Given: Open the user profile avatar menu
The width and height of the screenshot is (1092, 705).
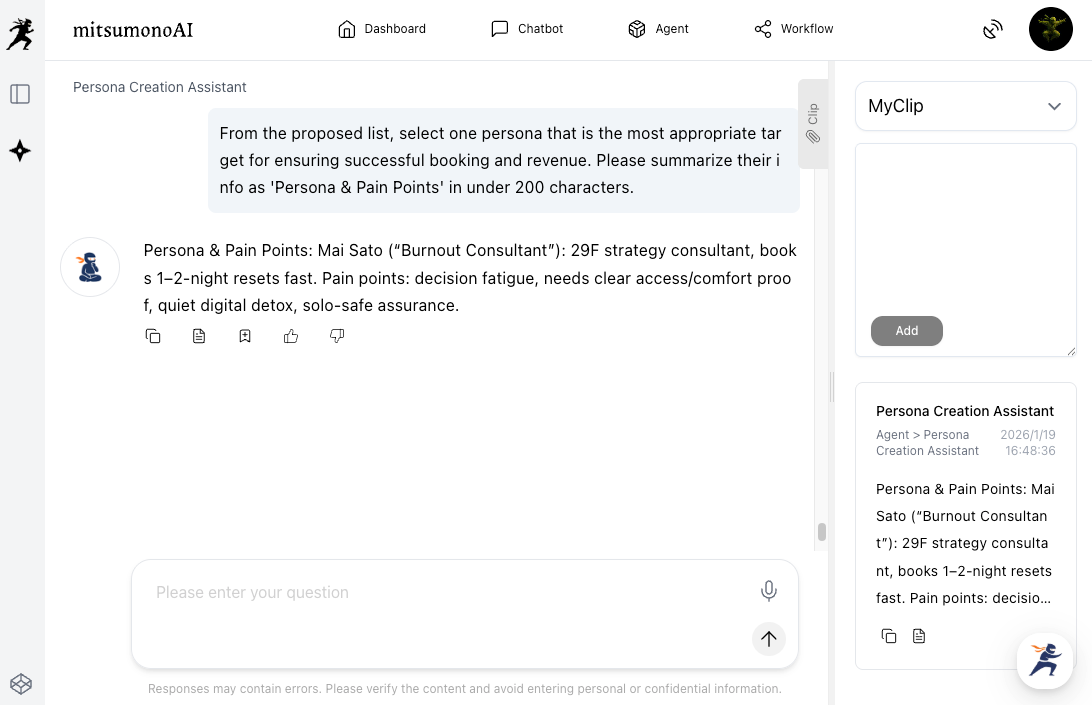Looking at the screenshot, I should [1050, 29].
